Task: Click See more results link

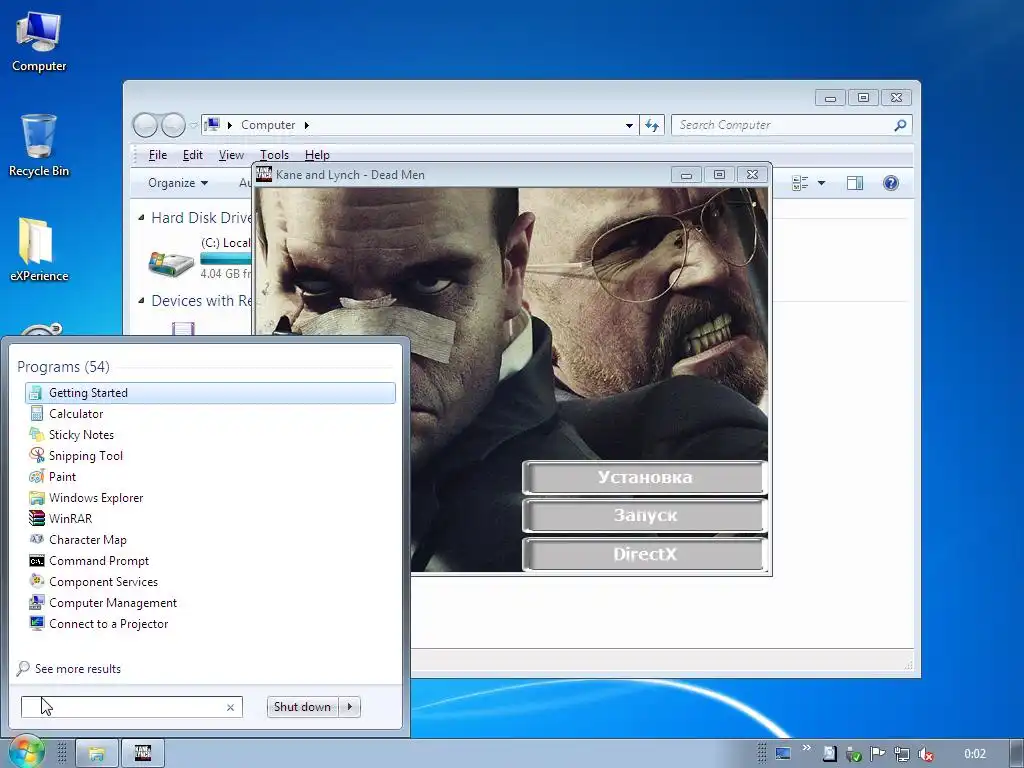Action: tap(78, 669)
